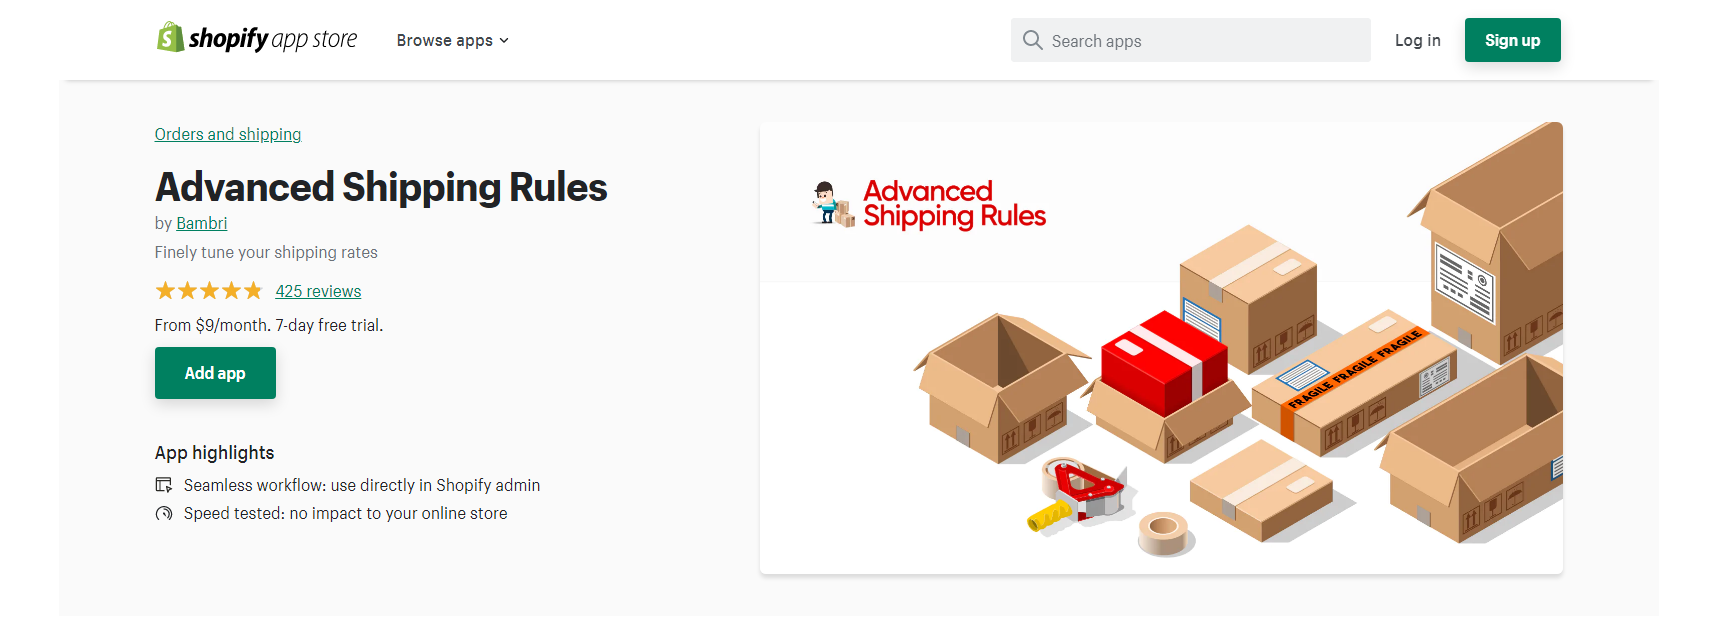The height and width of the screenshot is (641, 1732).
Task: Click the red box in the illustration
Action: click(1163, 362)
